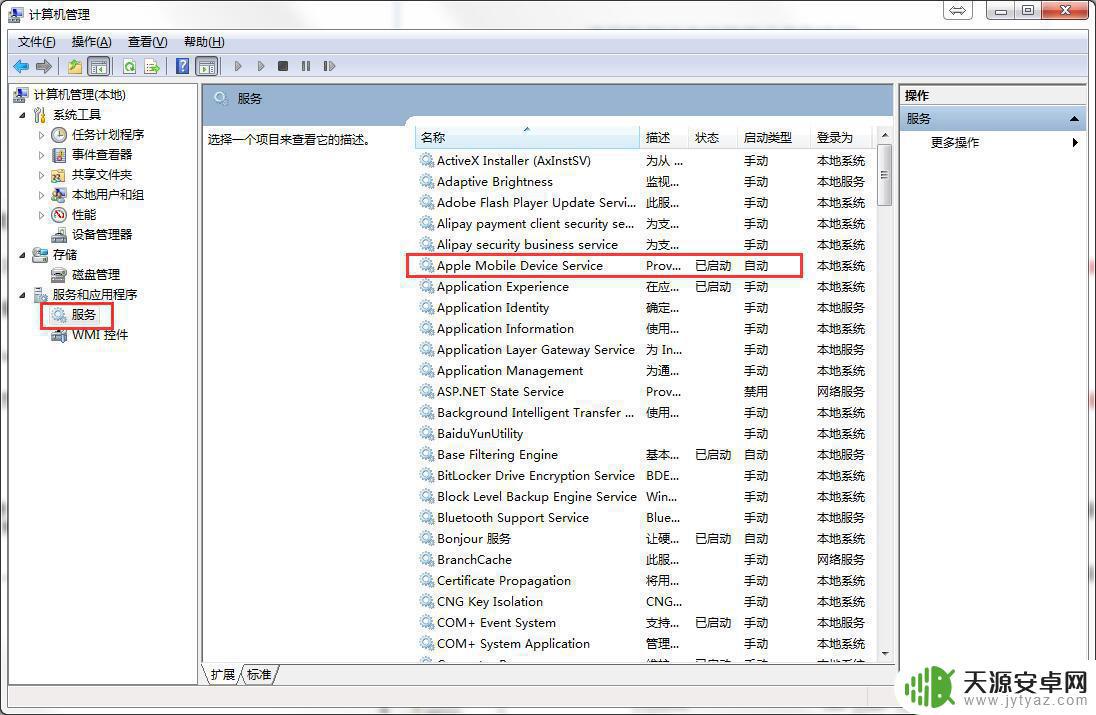Click the Pause service icon
The image size is (1096, 715).
[305, 66]
